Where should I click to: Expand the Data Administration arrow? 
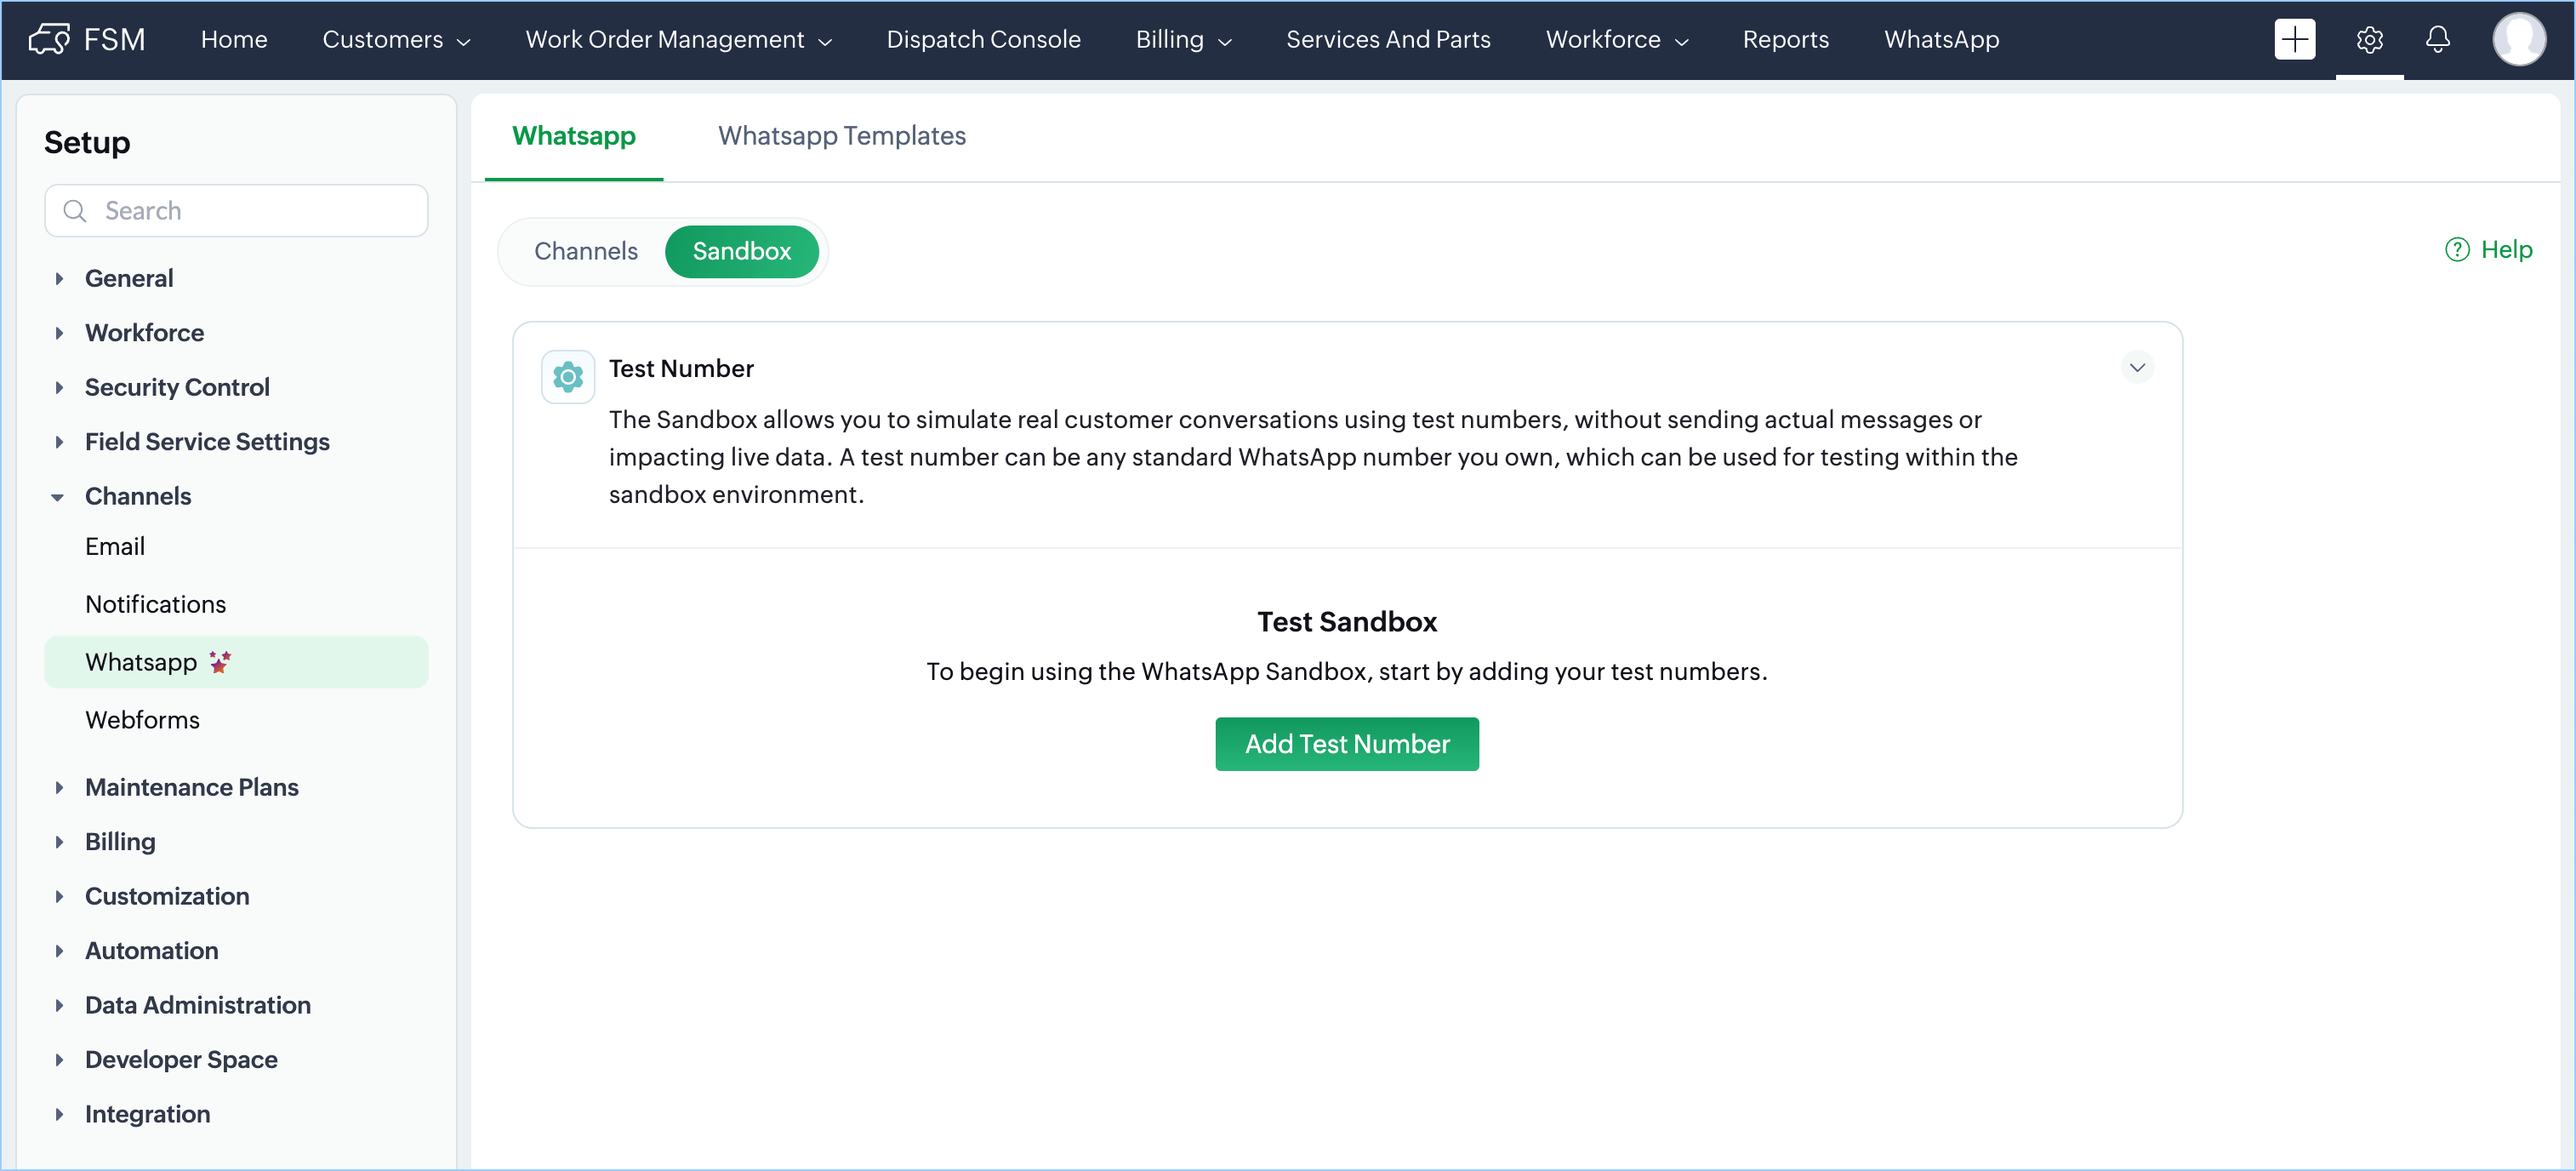[59, 1004]
